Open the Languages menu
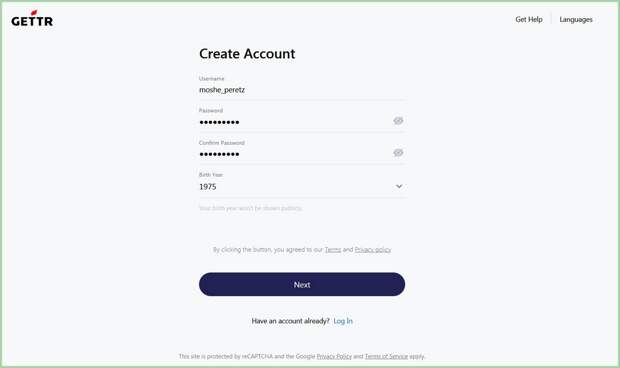This screenshot has height=368, width=620. pos(576,19)
